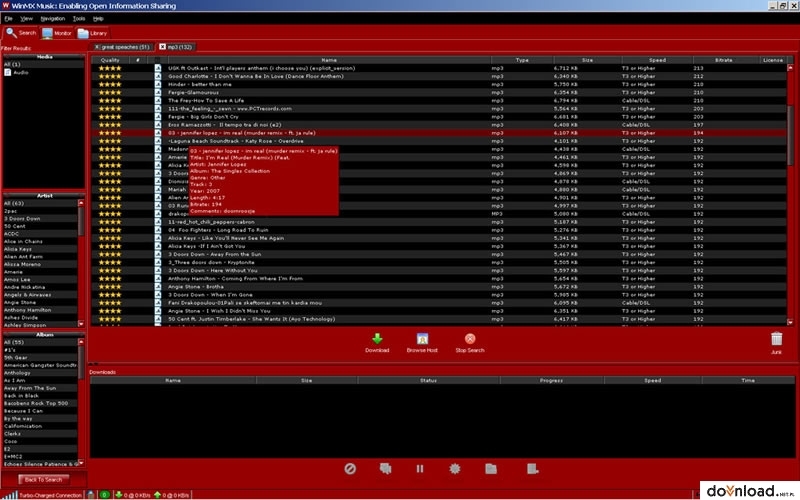This screenshot has height=500, width=800.
Task: Click the green counter badge in status bar
Action: pos(105,494)
